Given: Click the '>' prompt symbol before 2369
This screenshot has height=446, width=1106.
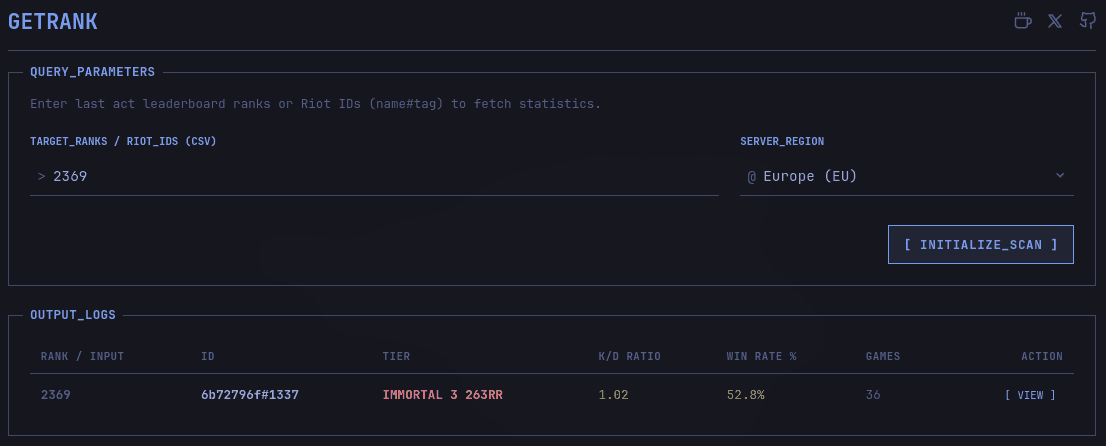Looking at the screenshot, I should [x=41, y=176].
